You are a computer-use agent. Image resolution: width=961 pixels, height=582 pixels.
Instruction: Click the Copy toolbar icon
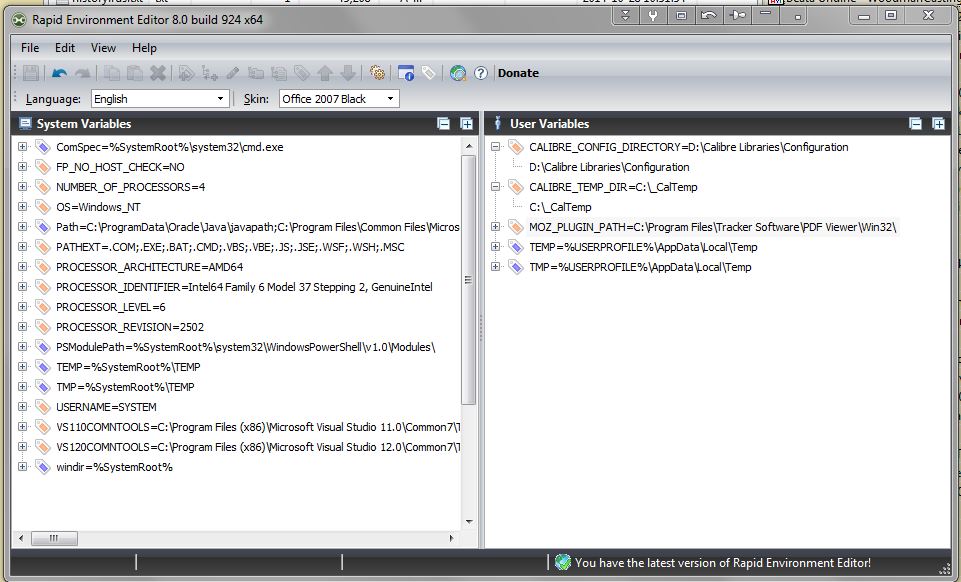112,73
